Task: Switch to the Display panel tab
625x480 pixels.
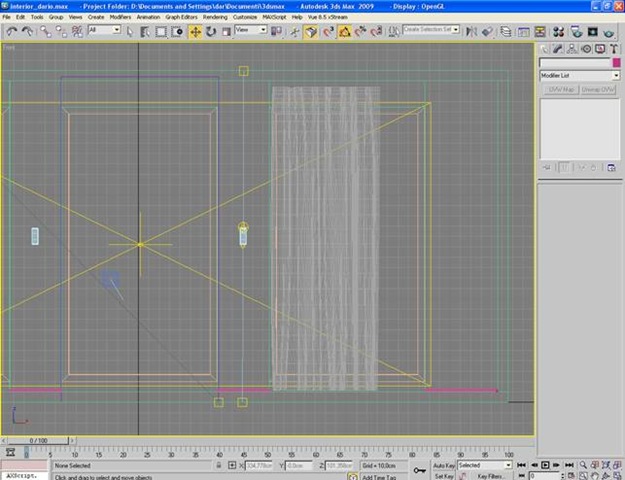Action: (600, 49)
